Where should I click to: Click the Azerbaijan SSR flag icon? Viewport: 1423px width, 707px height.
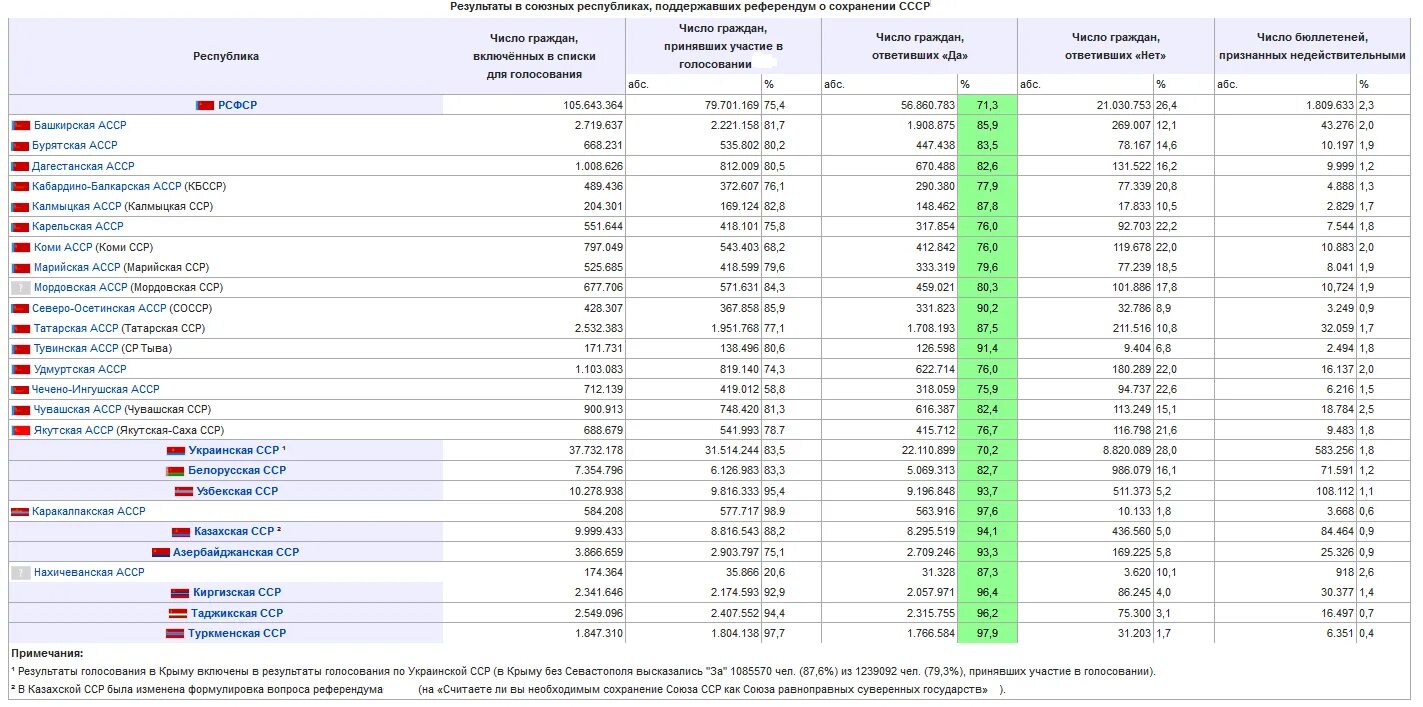coord(161,552)
